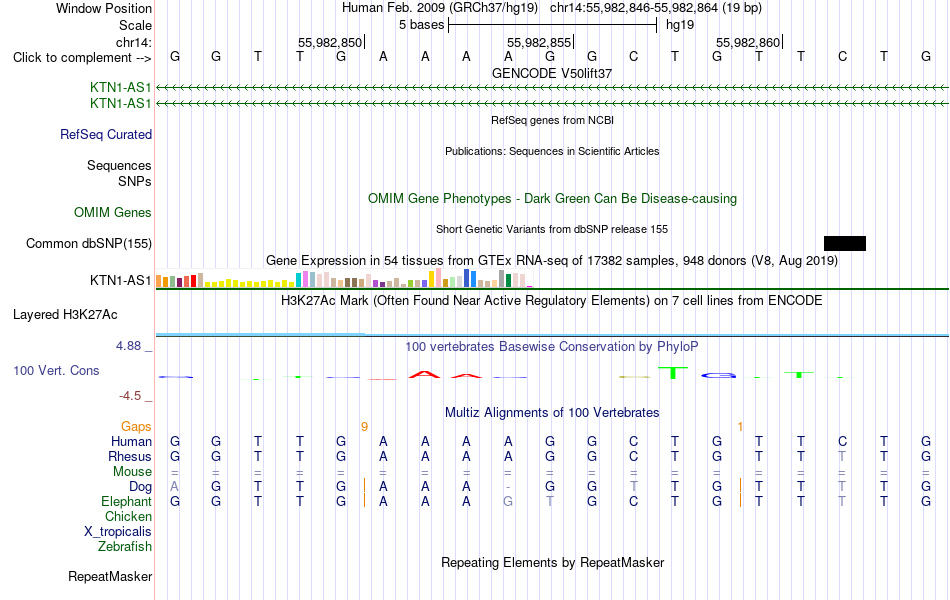Click Common dbSNP(155) track label
The width and height of the screenshot is (950, 600).
coord(89,244)
